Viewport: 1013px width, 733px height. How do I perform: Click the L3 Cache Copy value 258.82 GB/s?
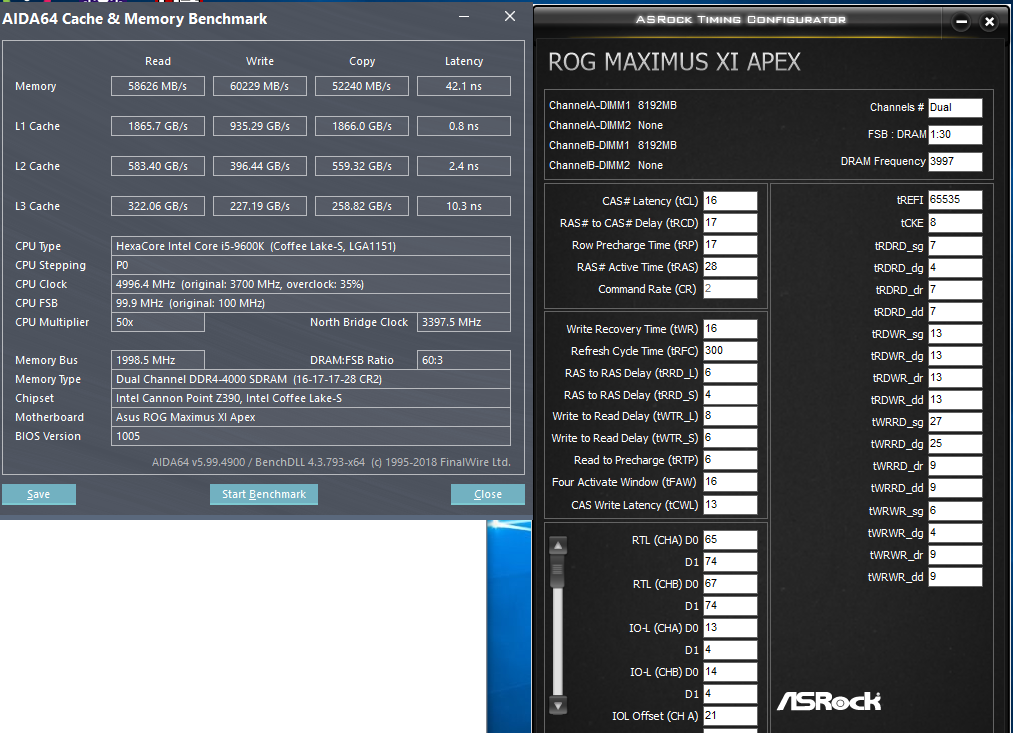[x=362, y=206]
